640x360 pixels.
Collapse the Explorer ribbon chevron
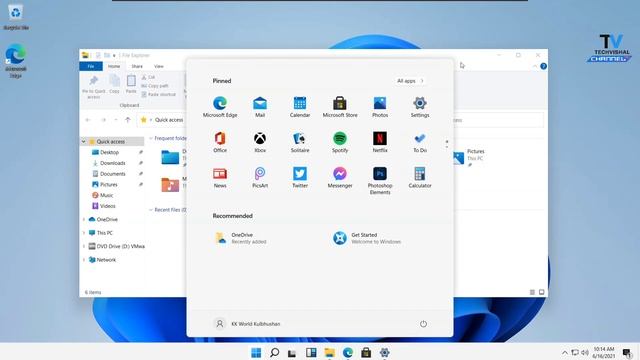(x=535, y=66)
